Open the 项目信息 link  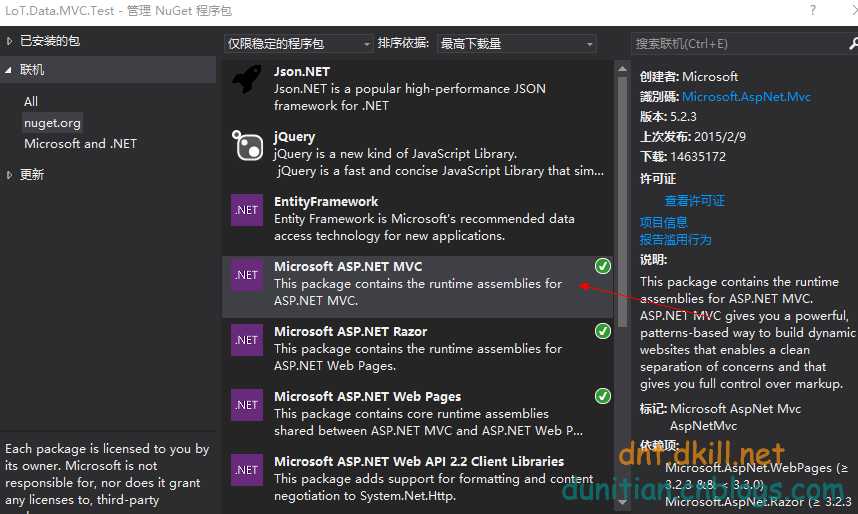click(663, 222)
